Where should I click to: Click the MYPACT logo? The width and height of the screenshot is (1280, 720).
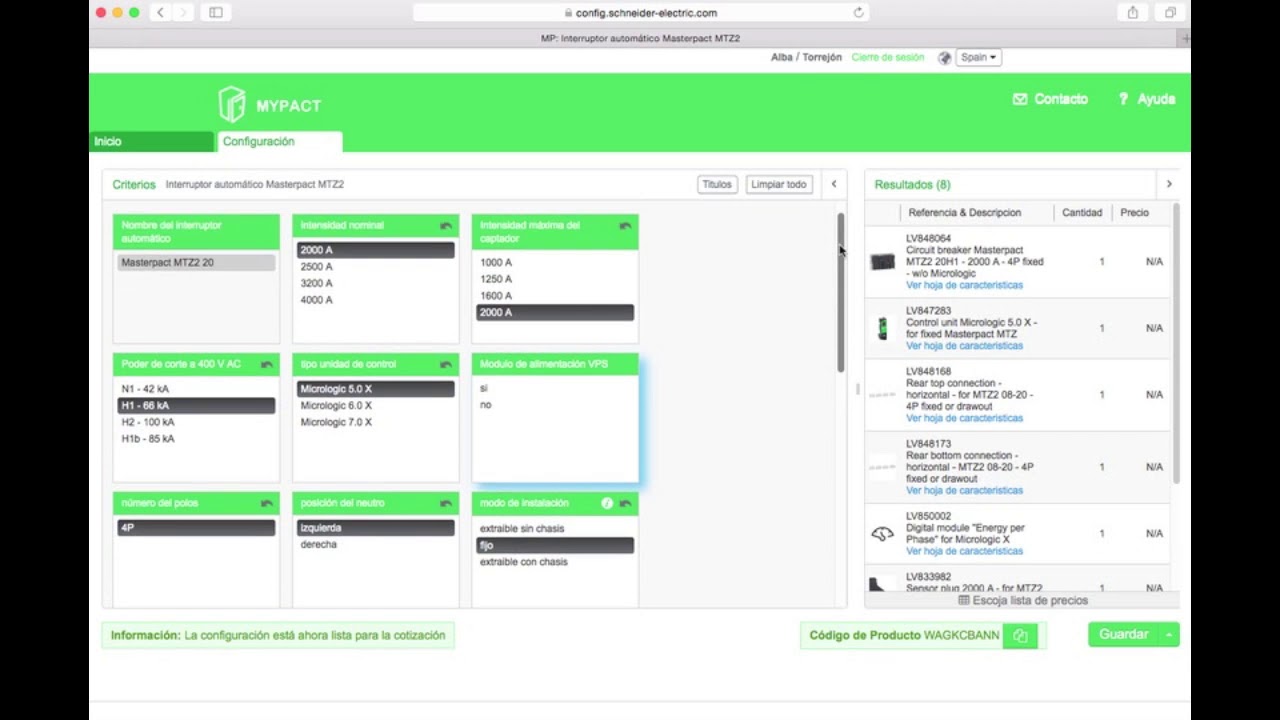tap(270, 104)
